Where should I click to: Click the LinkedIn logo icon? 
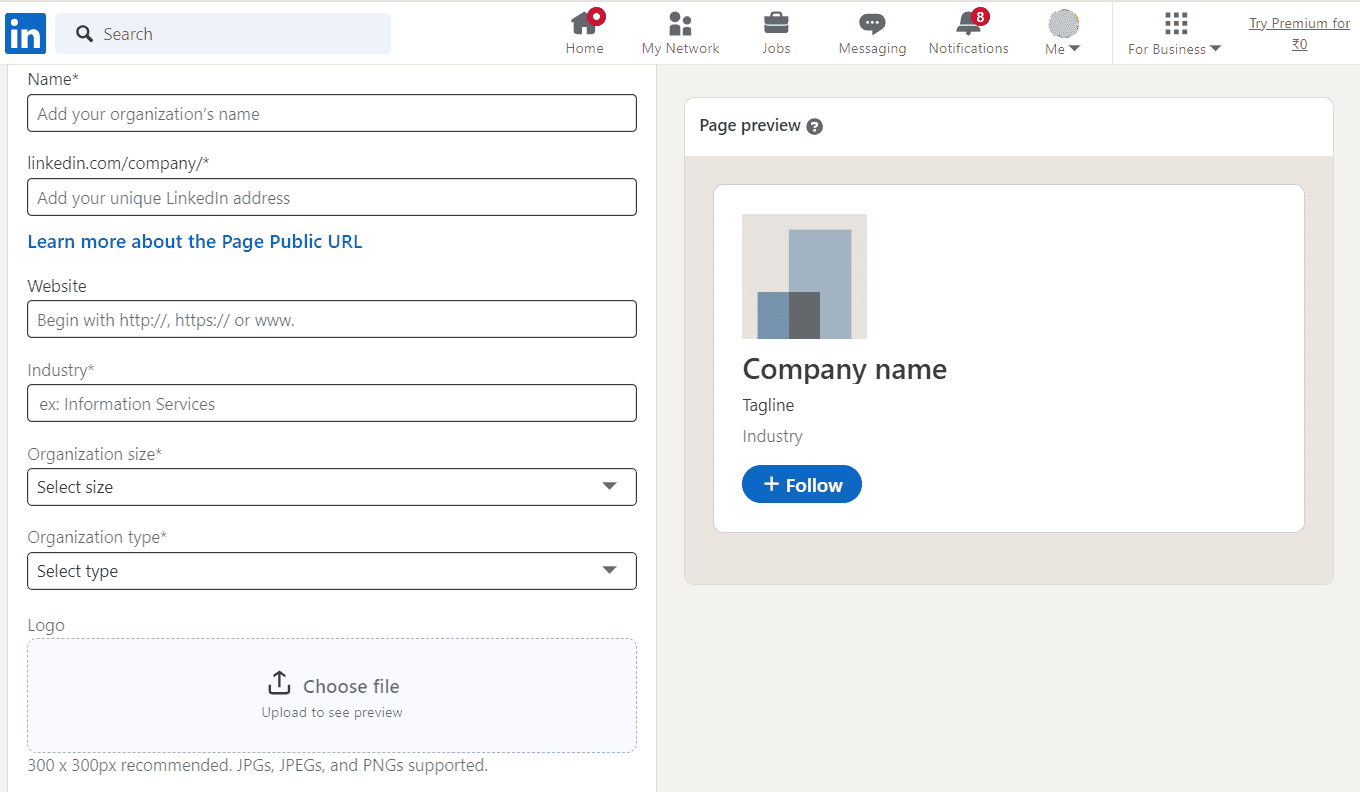click(25, 34)
